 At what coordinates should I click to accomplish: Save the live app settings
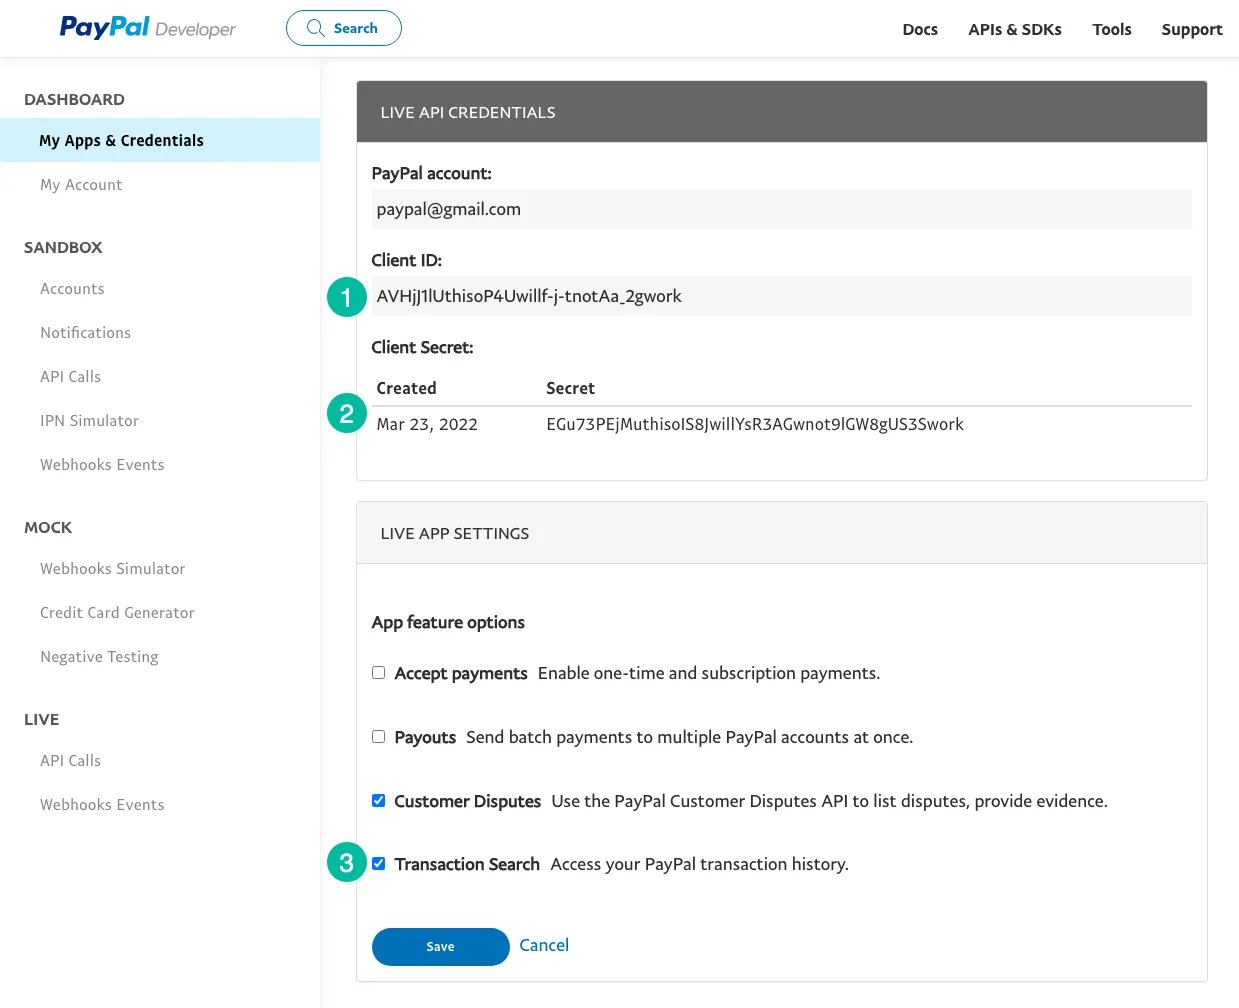(x=440, y=945)
